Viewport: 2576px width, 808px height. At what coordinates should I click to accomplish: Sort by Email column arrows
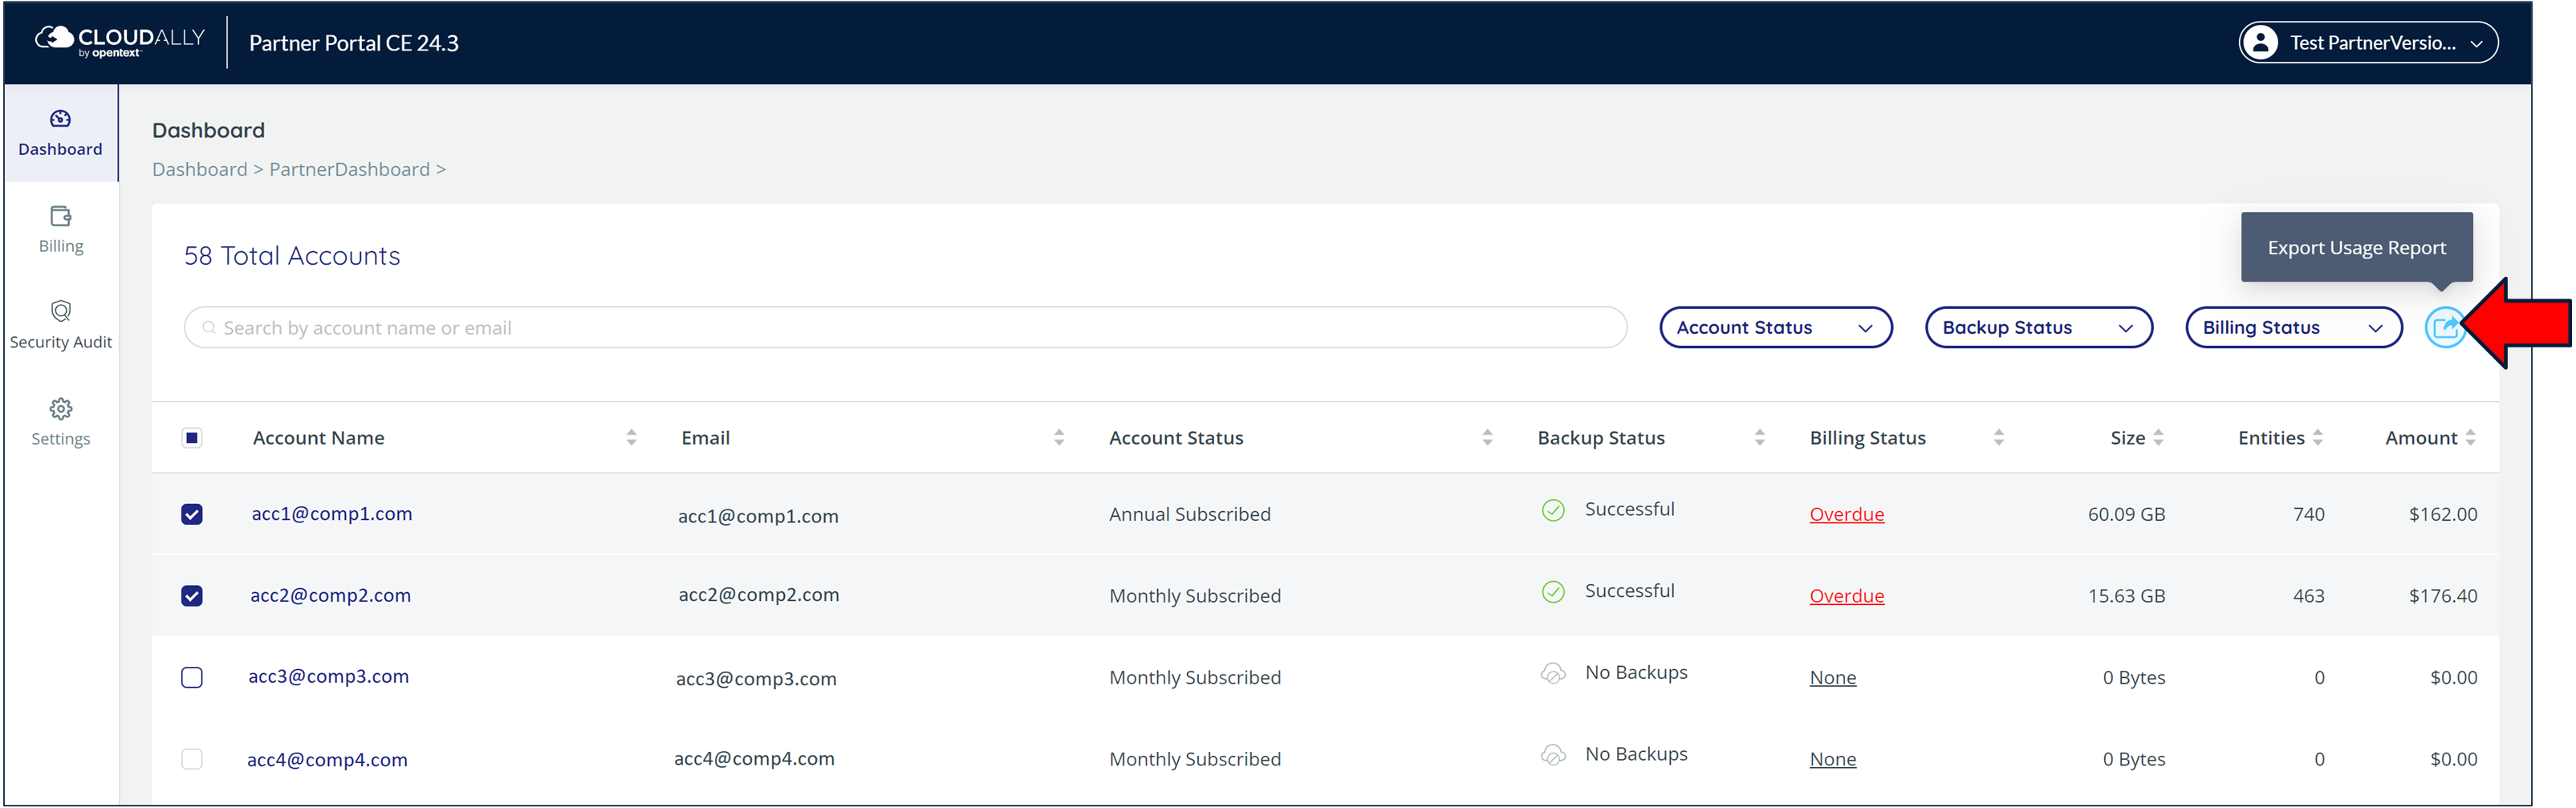pyautogui.click(x=1059, y=438)
